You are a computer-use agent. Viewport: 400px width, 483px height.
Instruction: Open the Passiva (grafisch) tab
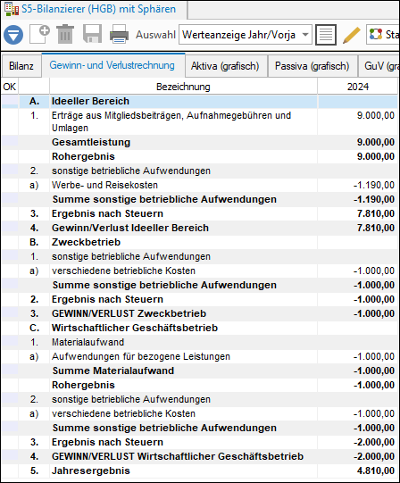[x=312, y=66]
